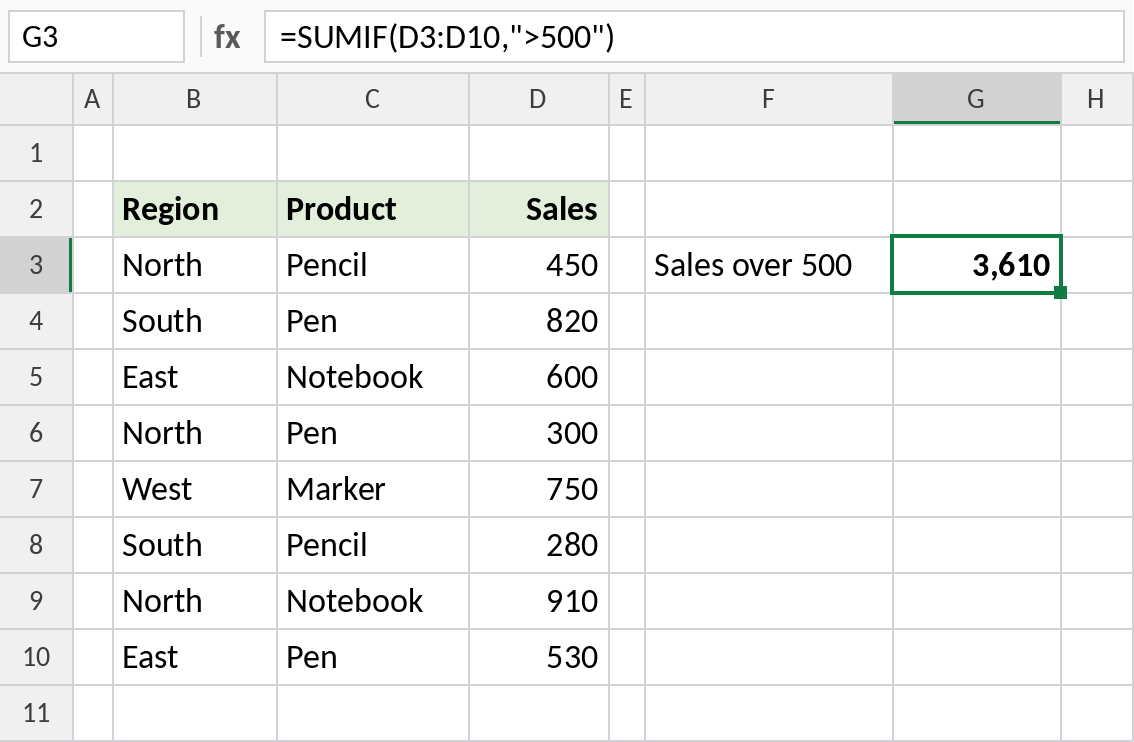
Task: Click Pen in row 10
Action: tap(373, 657)
